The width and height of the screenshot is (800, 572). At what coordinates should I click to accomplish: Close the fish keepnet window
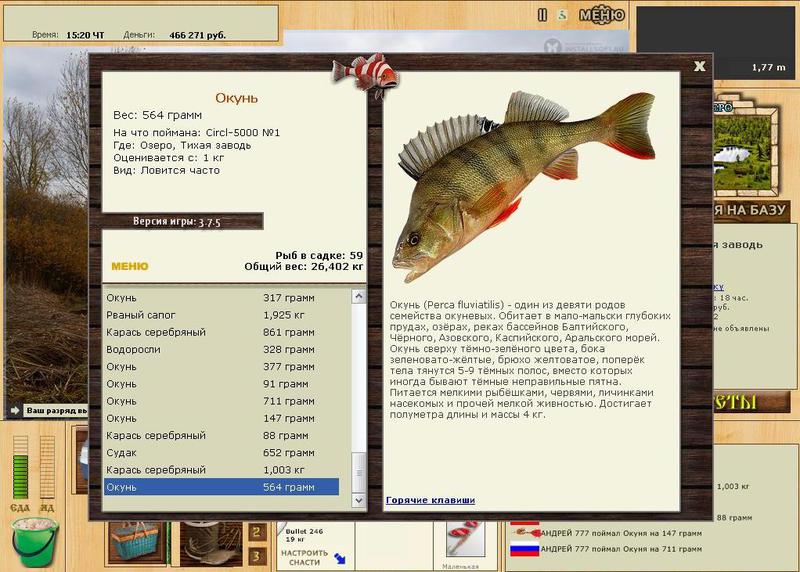pos(699,66)
